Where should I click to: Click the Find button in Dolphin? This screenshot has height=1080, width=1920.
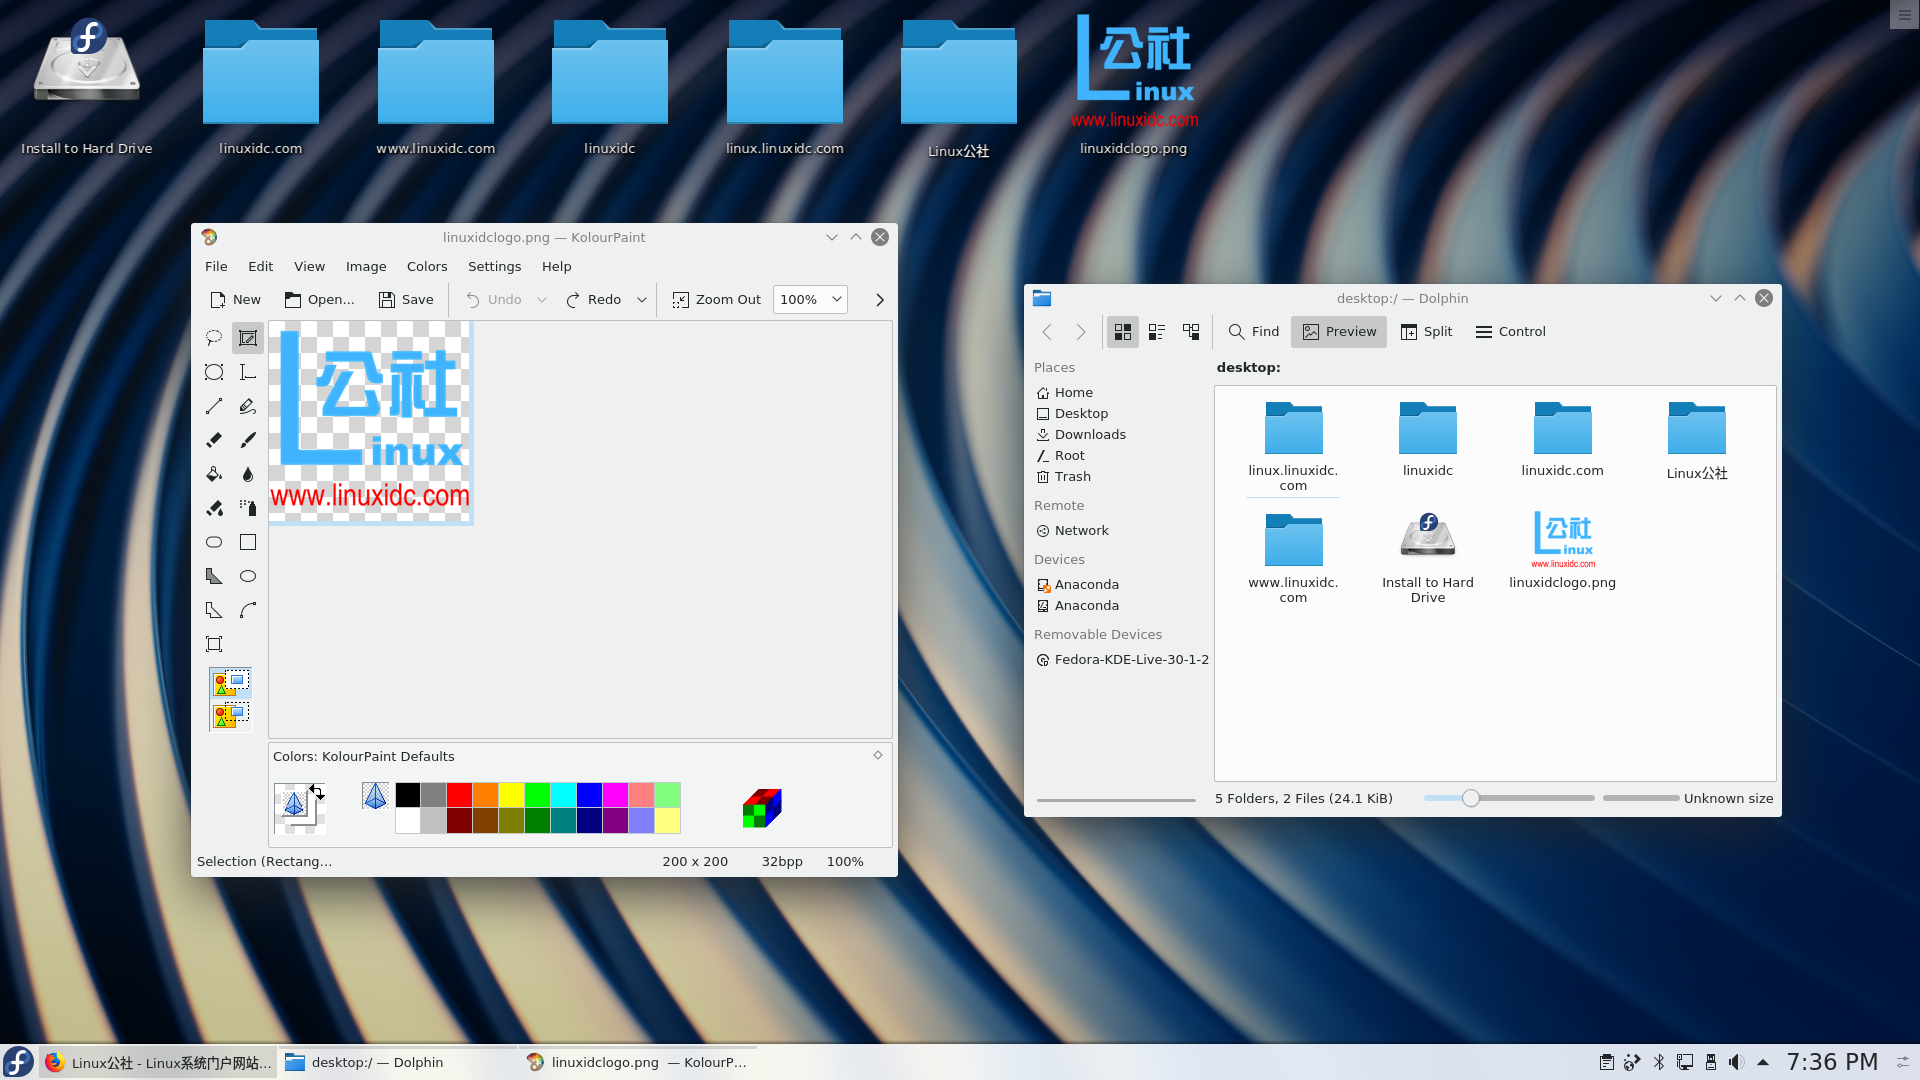click(1253, 331)
